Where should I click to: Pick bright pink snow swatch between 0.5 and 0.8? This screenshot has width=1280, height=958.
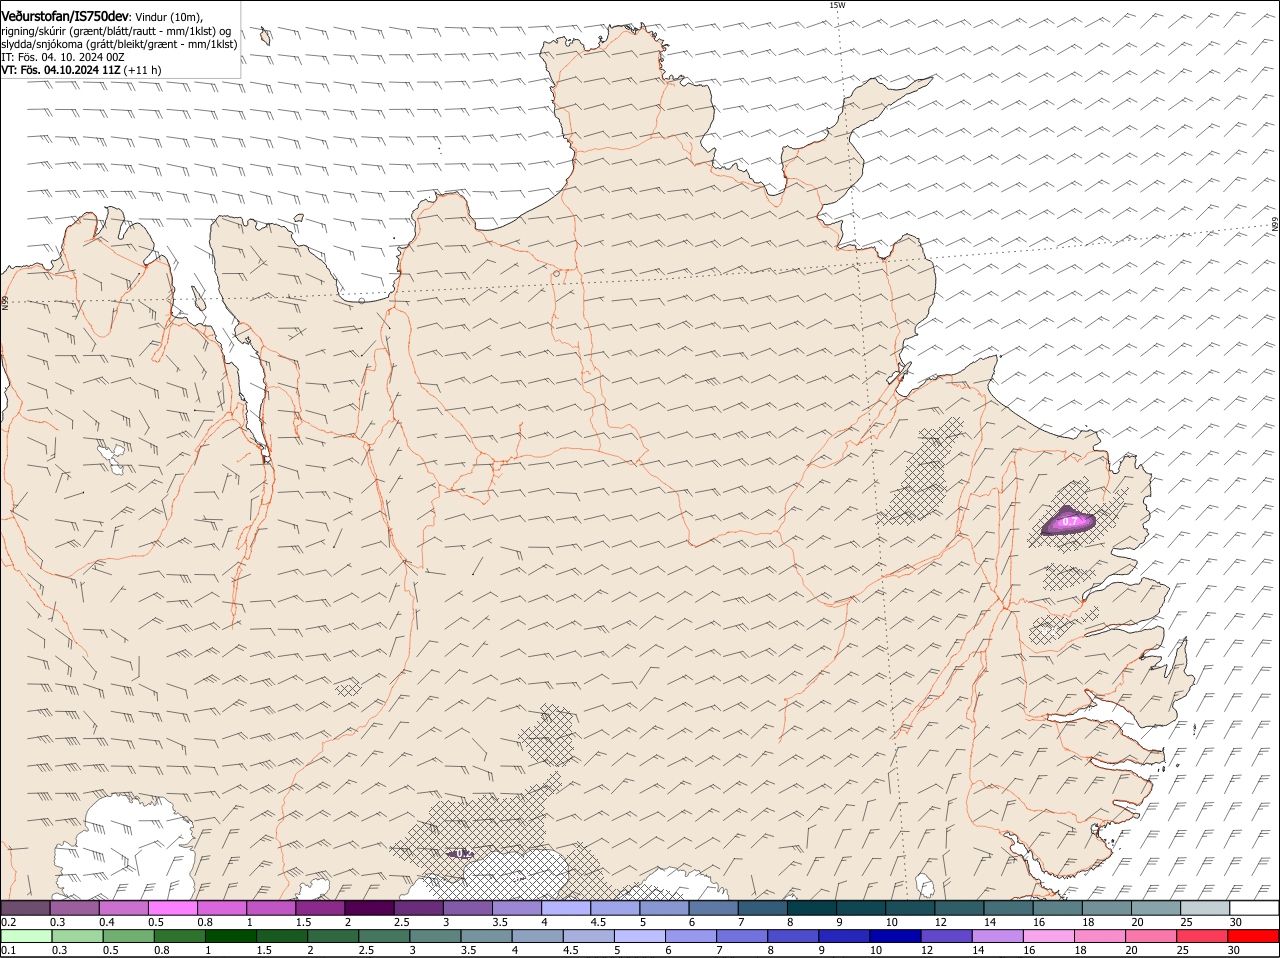[x=172, y=907]
